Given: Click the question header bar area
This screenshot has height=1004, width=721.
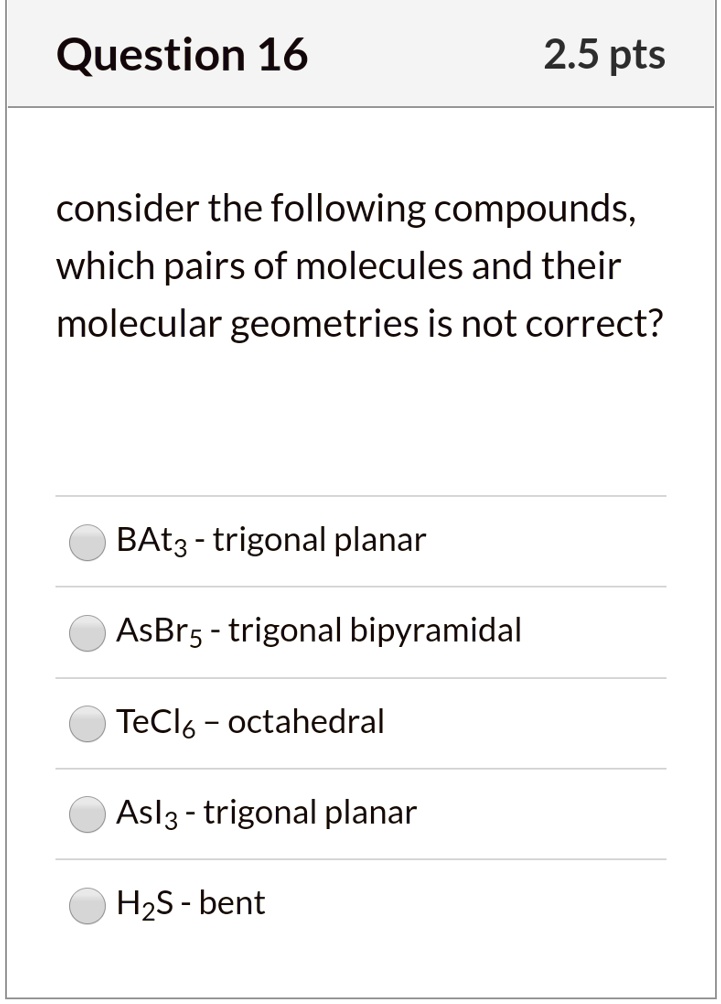Looking at the screenshot, I should point(360,55).
